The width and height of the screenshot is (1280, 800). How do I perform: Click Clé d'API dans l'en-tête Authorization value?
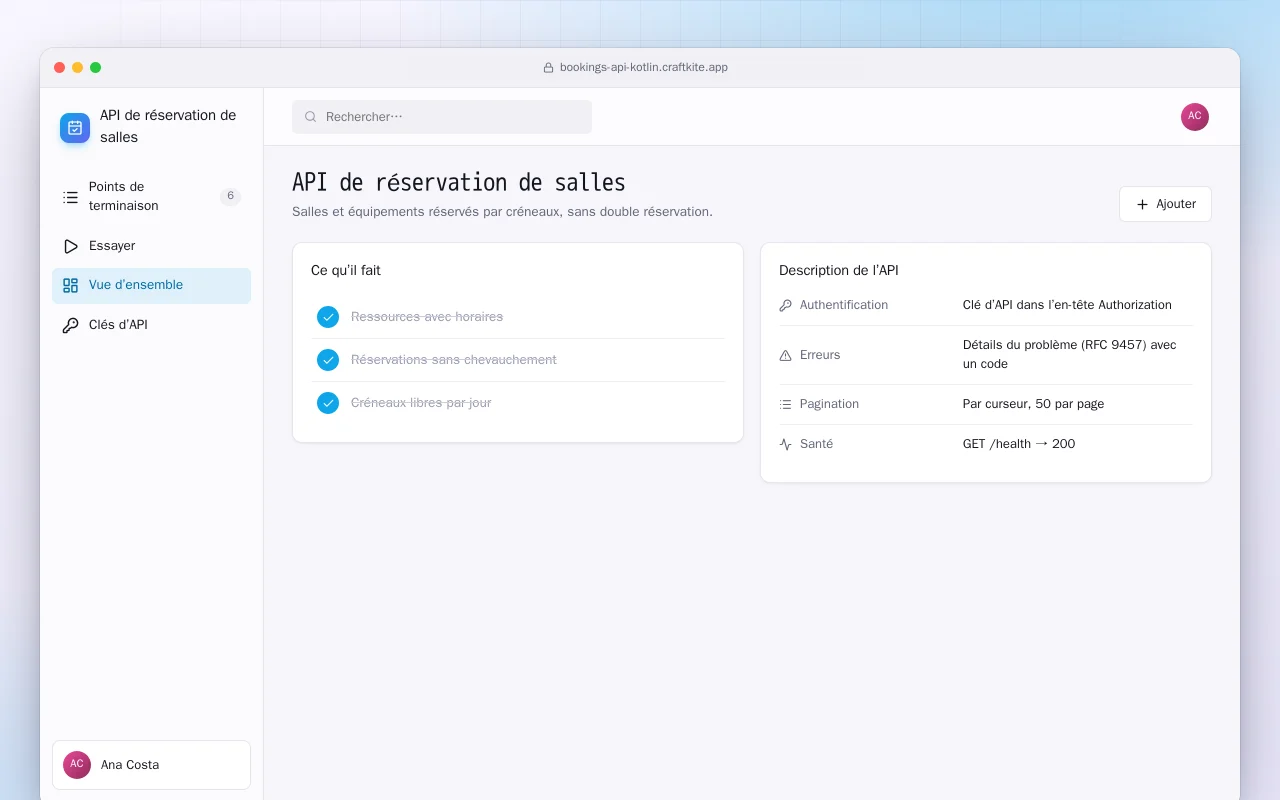pyautogui.click(x=1067, y=305)
